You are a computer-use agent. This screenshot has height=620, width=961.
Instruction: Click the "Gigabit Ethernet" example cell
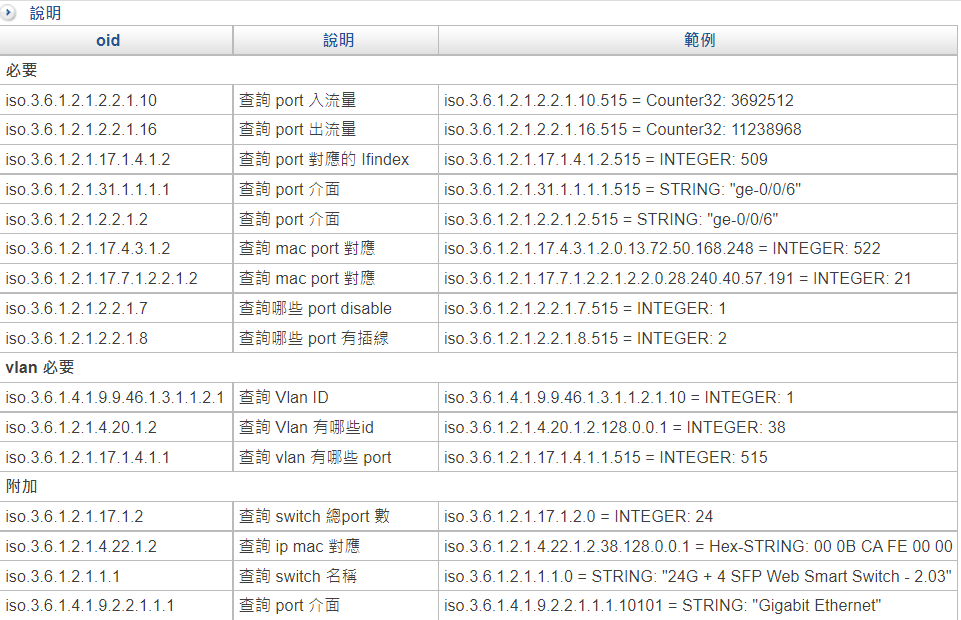pos(662,606)
